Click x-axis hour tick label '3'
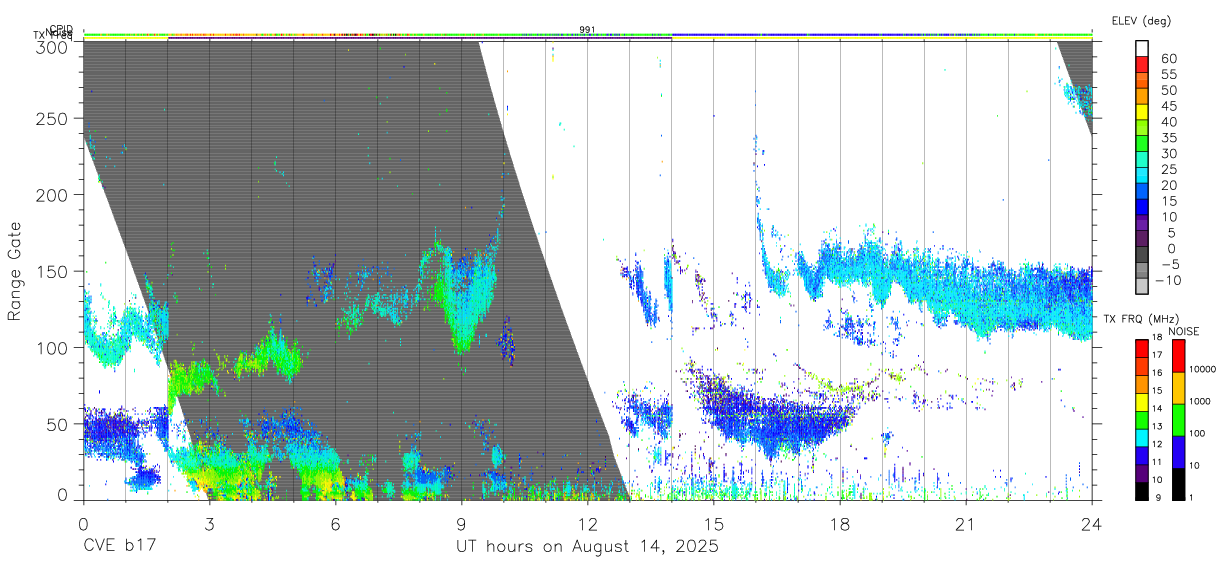Viewport: 1228px width, 567px height. tap(209, 525)
